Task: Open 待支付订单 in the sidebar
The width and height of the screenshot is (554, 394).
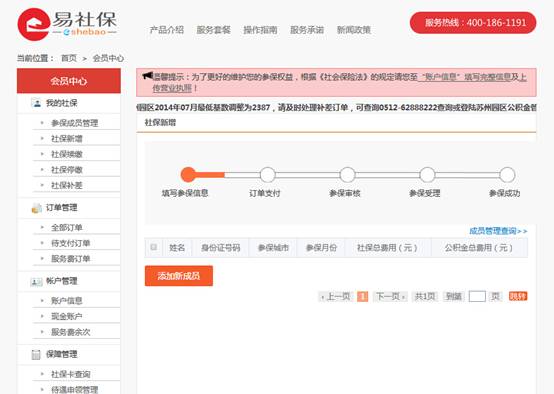Action: 71,243
